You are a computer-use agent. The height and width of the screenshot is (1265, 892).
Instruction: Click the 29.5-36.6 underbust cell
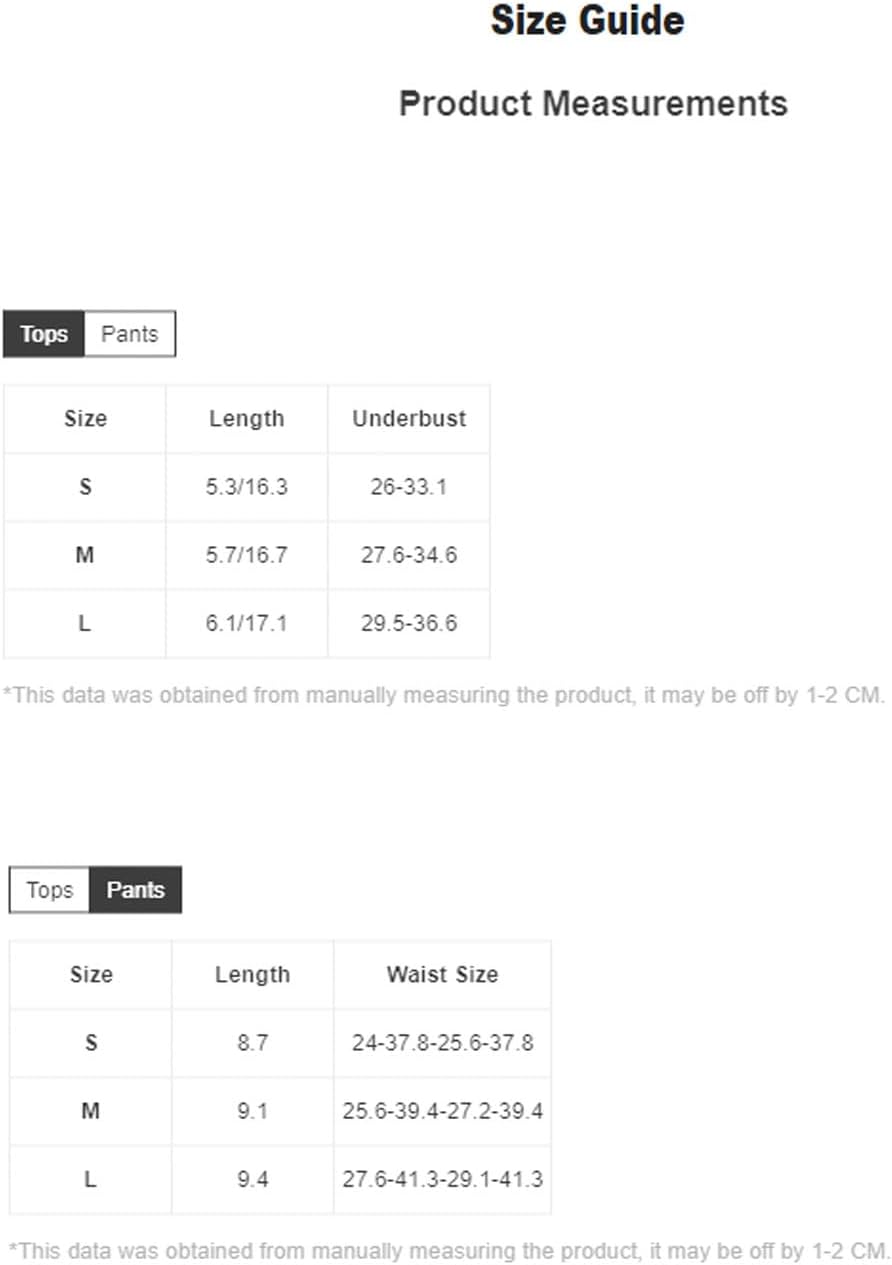tap(409, 624)
